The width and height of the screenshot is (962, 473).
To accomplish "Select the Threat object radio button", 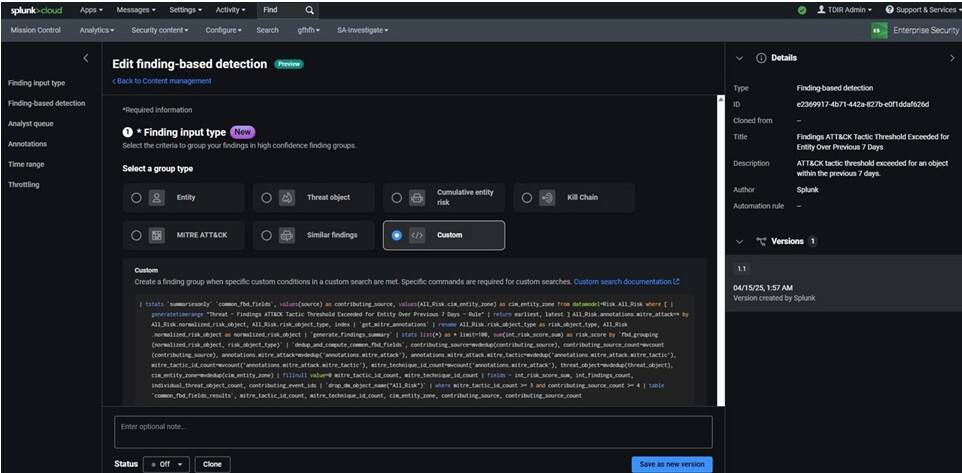I will coord(266,198).
